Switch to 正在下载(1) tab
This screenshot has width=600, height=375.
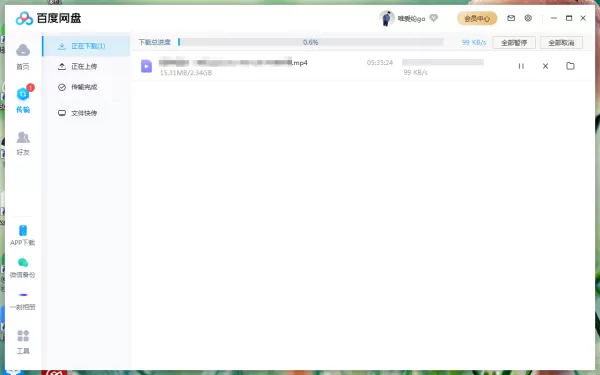tap(86, 46)
